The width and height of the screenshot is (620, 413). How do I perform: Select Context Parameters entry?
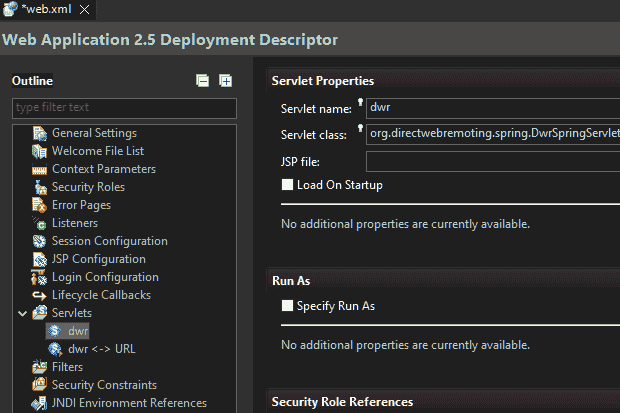coord(104,169)
